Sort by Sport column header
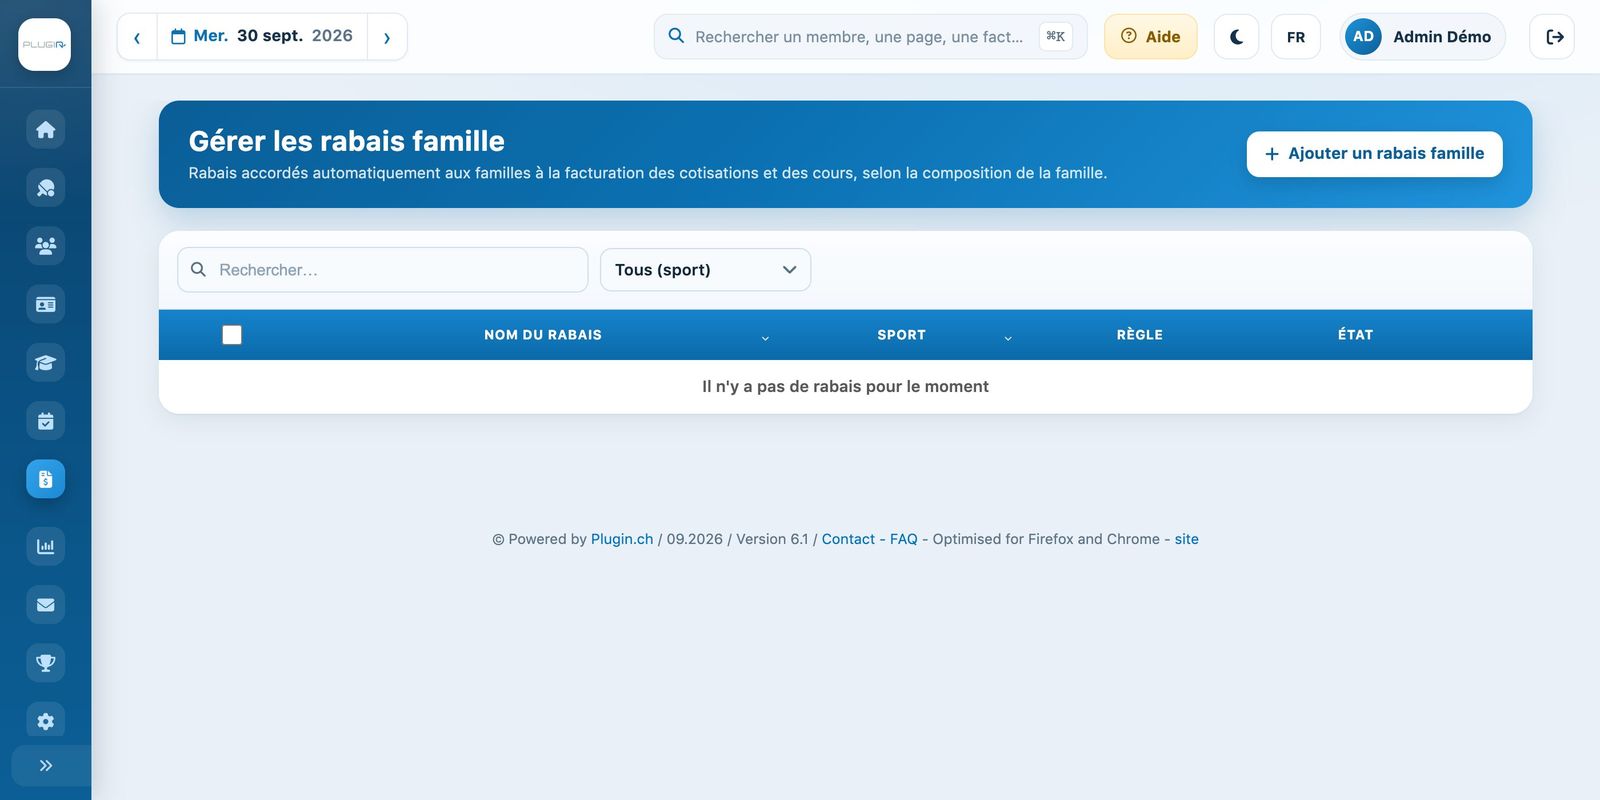This screenshot has height=800, width=1600. [901, 335]
